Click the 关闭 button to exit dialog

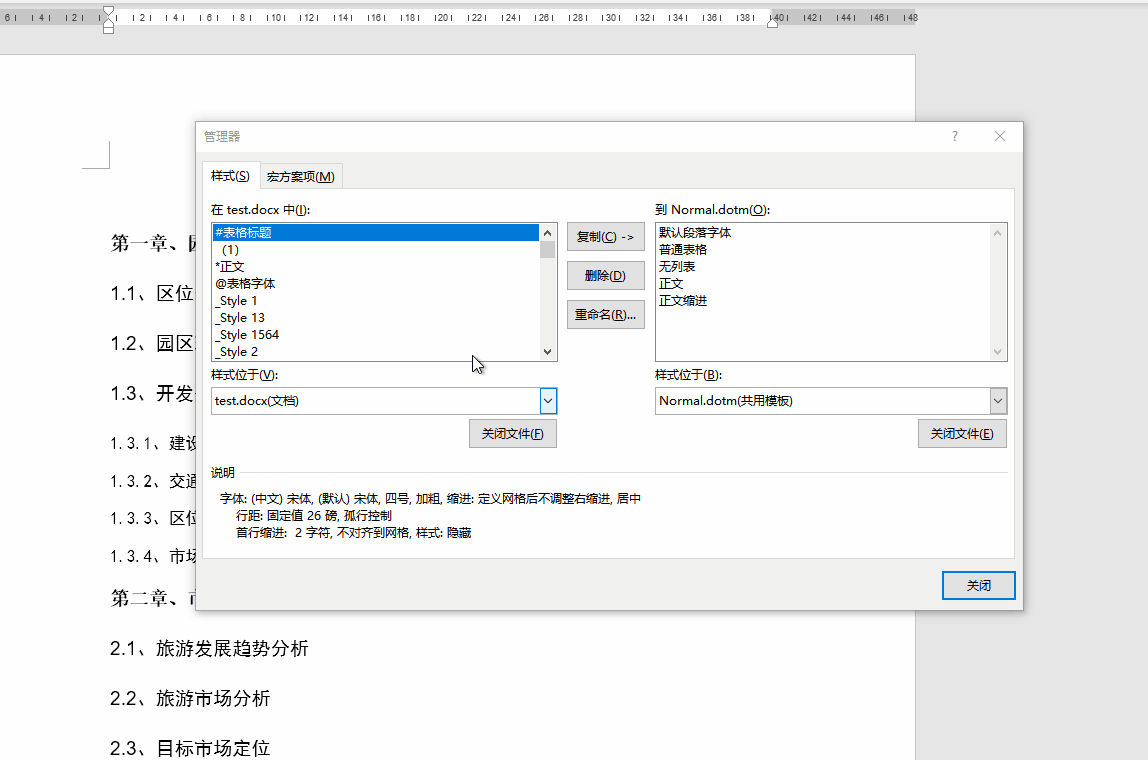pyautogui.click(x=978, y=585)
